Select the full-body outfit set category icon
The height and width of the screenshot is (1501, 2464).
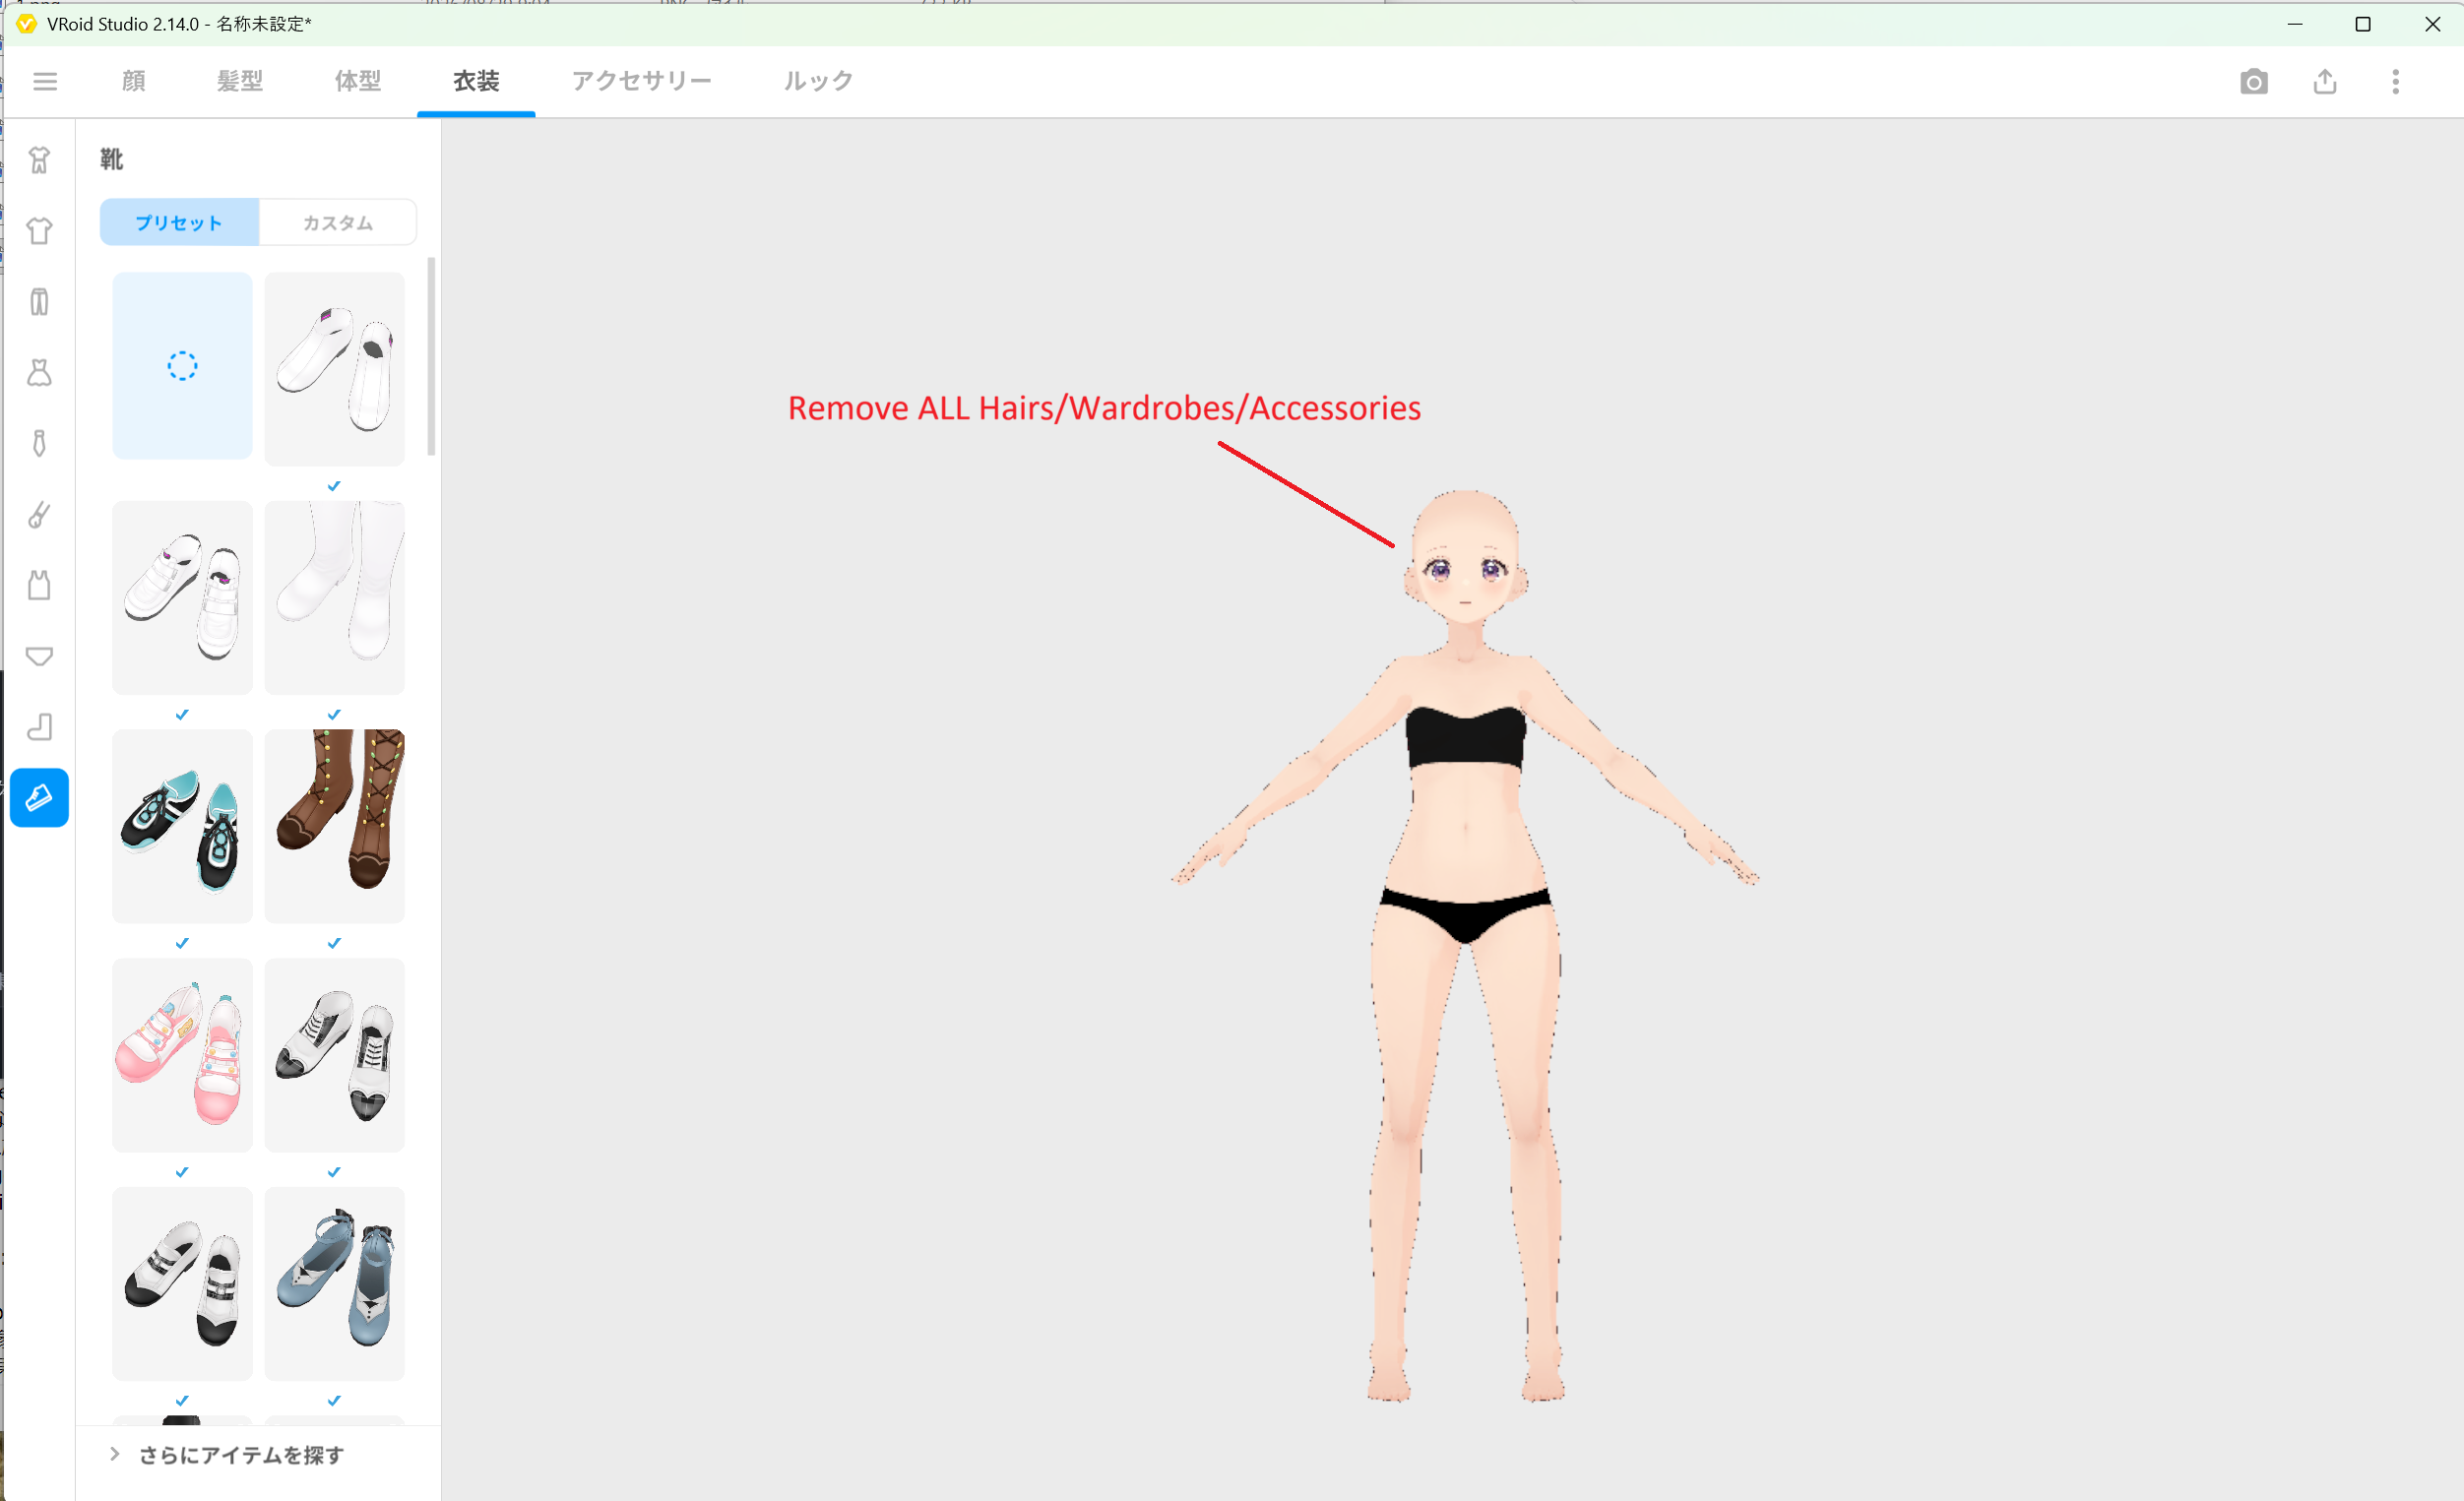(39, 160)
